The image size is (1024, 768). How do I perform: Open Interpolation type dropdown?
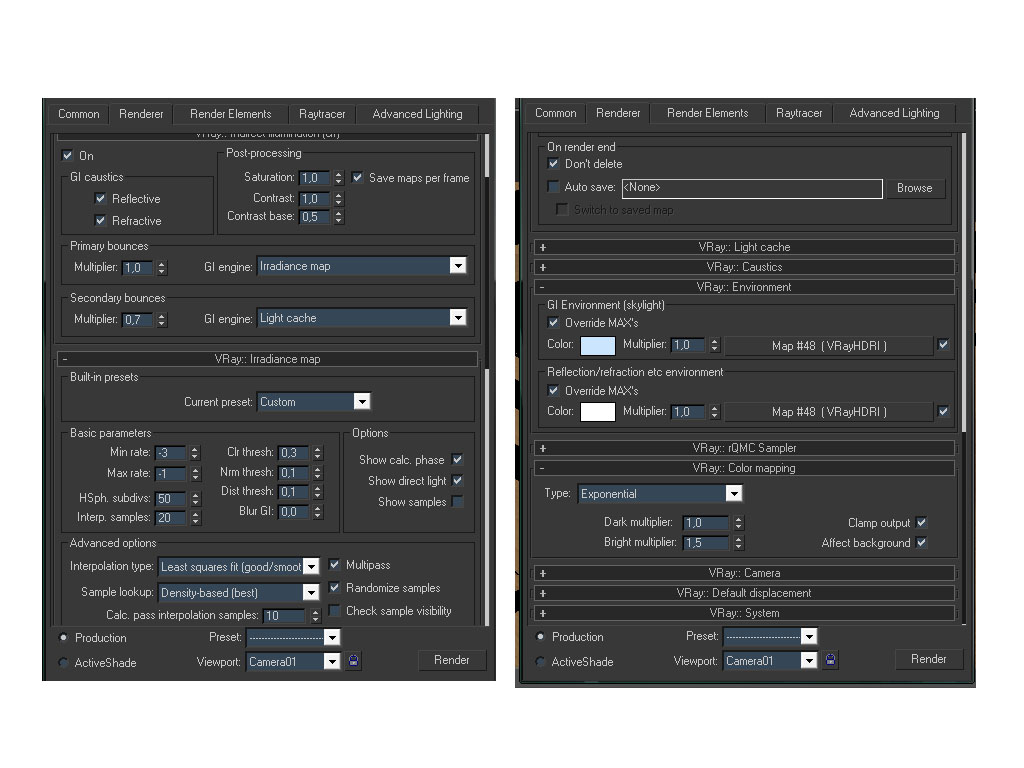(312, 566)
